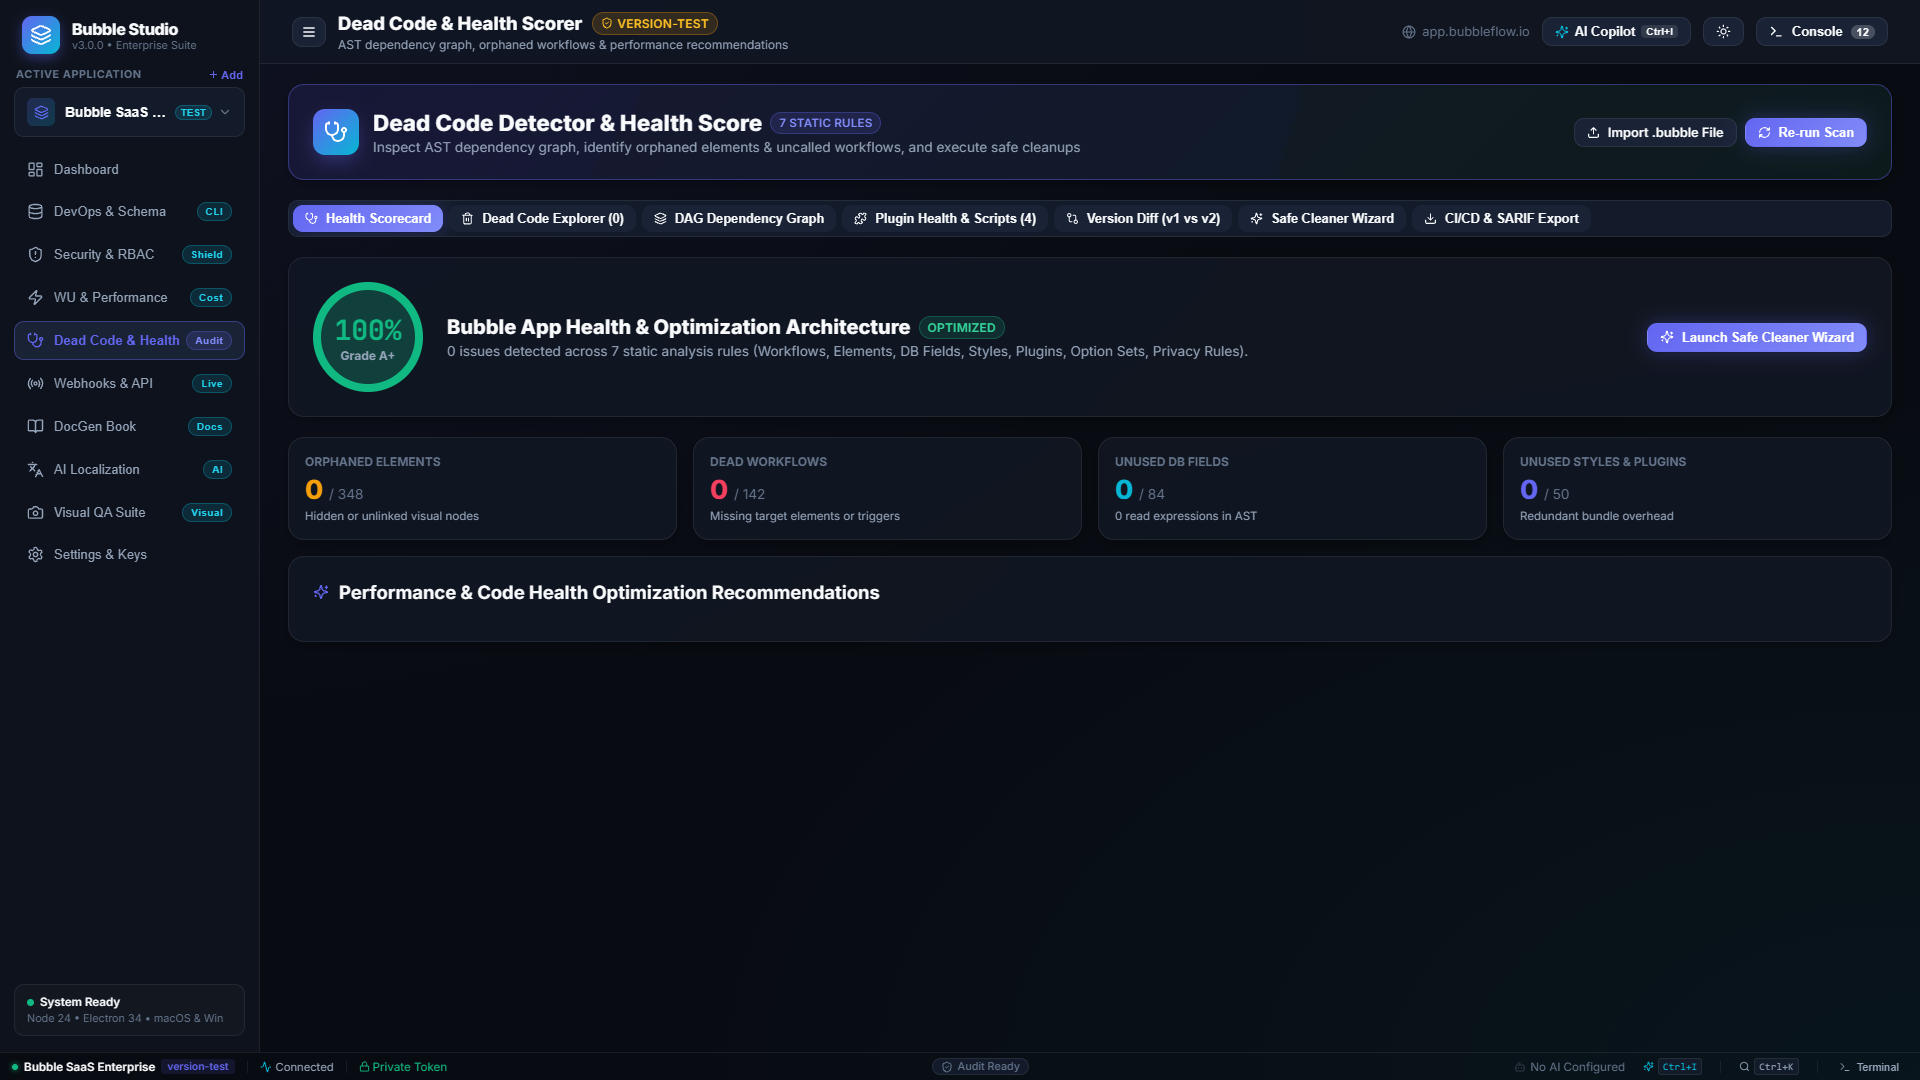Click the Visual QA Suite camera icon
This screenshot has height=1080, width=1920.
pos(35,513)
